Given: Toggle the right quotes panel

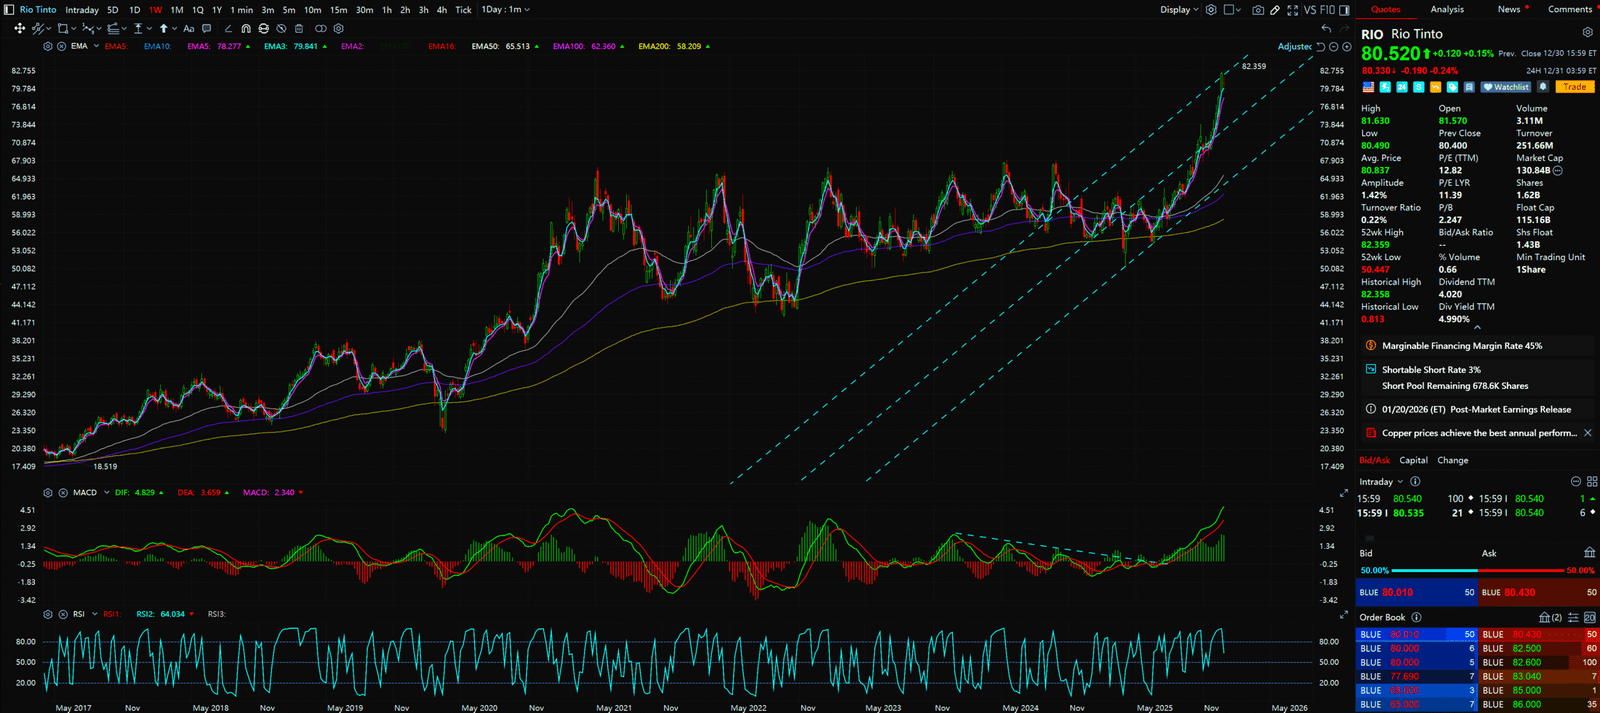Looking at the screenshot, I should (1344, 10).
